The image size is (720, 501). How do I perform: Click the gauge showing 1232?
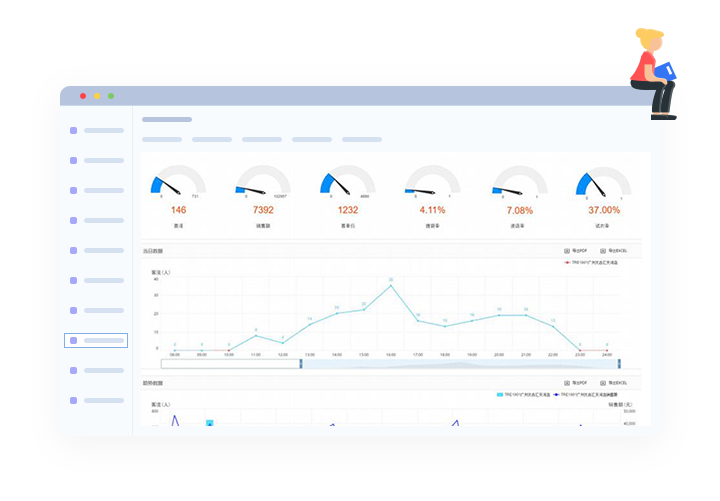point(348,180)
